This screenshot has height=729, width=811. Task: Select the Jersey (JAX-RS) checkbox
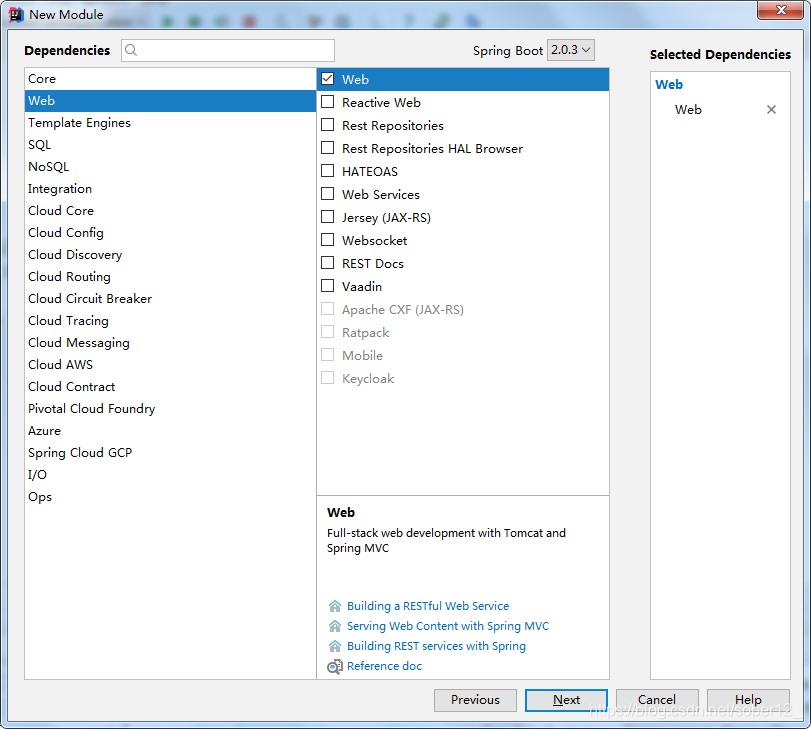click(x=327, y=217)
